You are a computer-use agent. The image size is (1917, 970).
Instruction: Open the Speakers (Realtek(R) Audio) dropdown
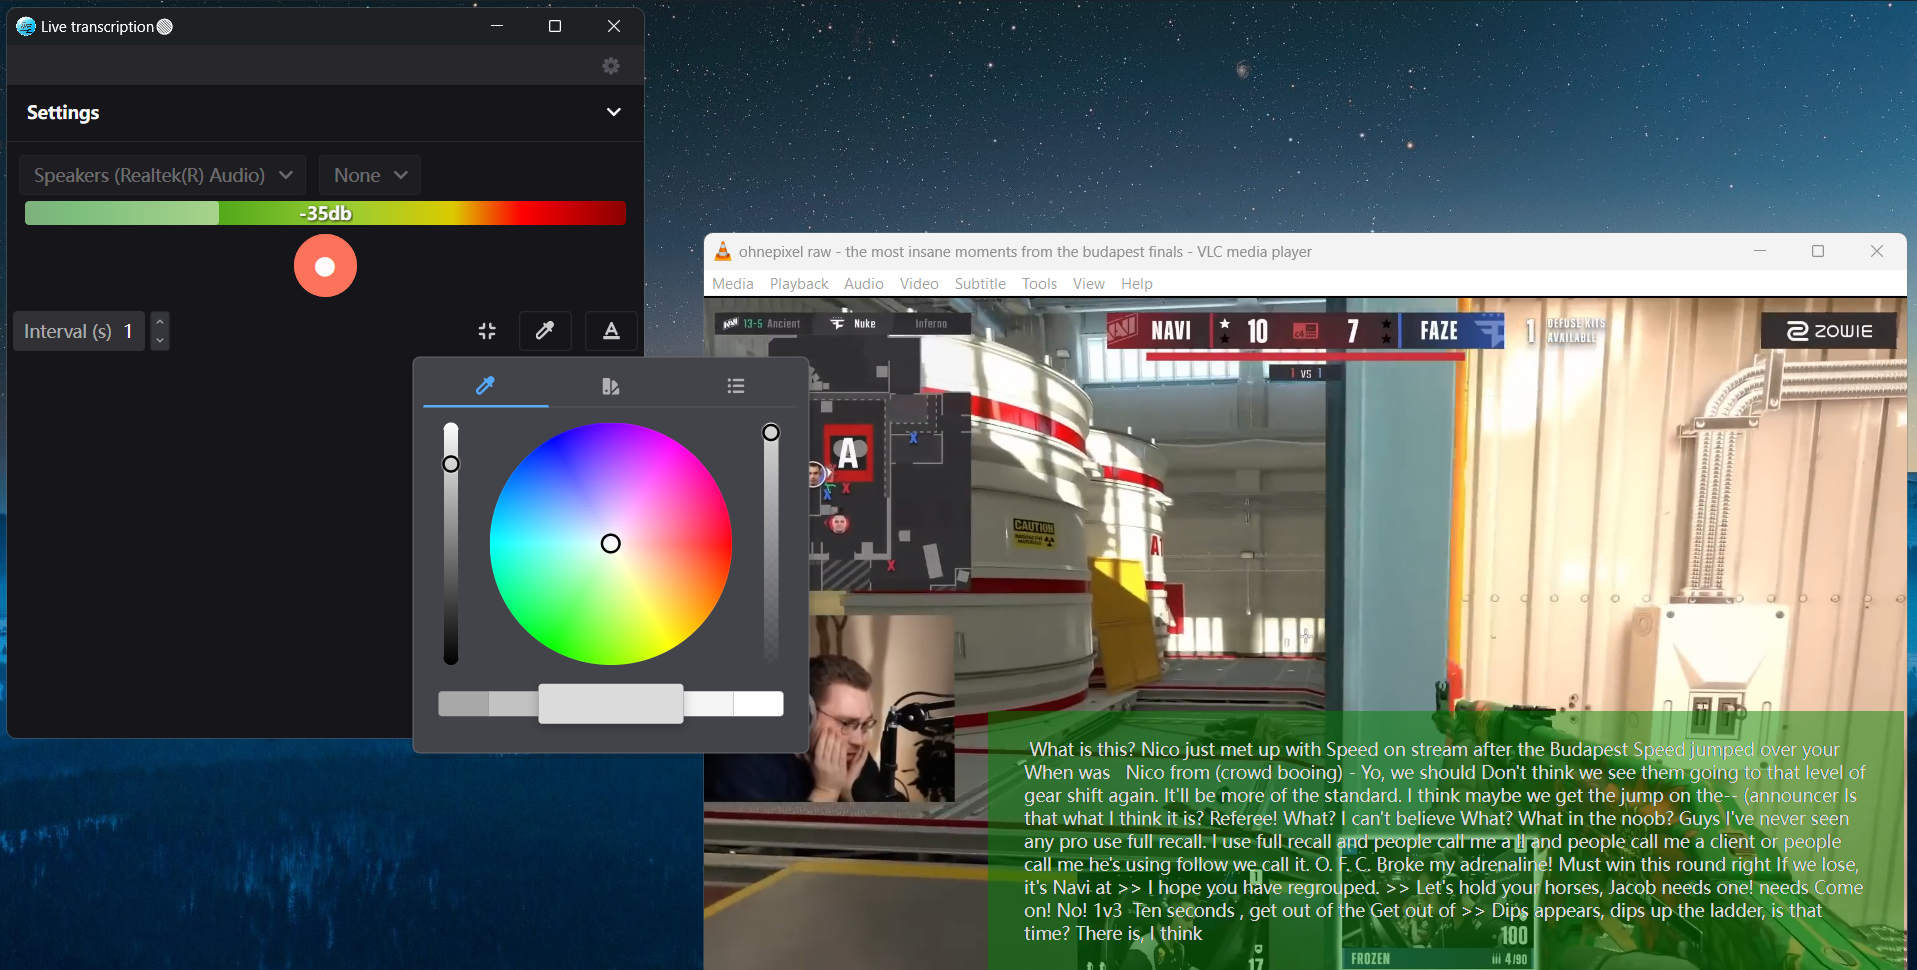pyautogui.click(x=163, y=175)
